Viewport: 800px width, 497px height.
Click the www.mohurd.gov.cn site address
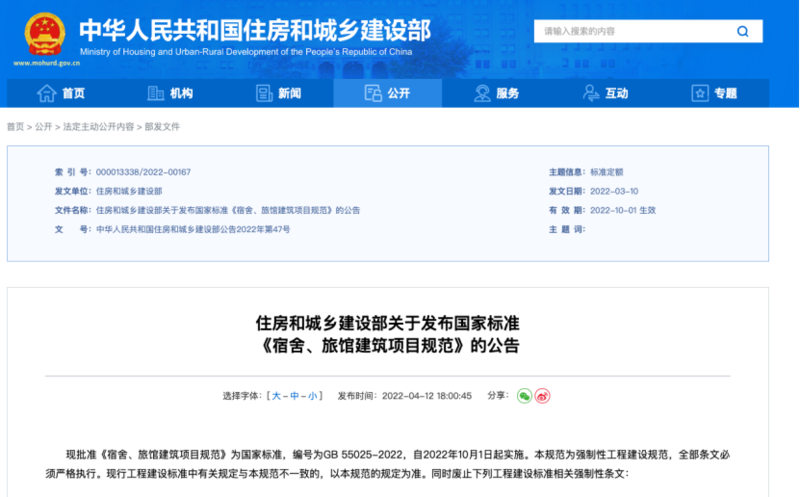pyautogui.click(x=46, y=63)
